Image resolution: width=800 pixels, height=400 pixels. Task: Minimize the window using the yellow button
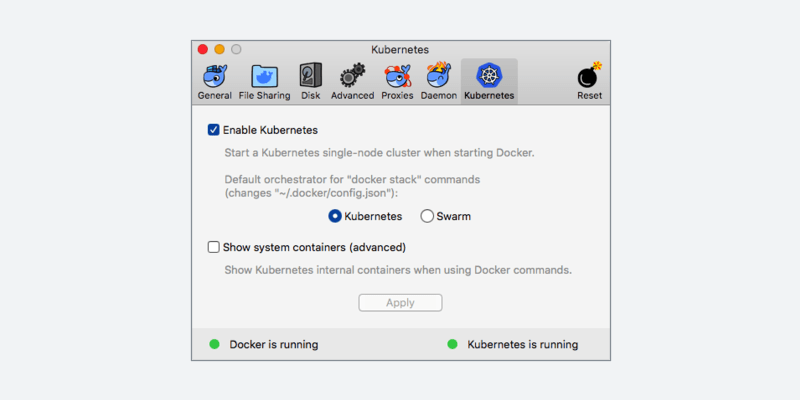pyautogui.click(x=220, y=49)
